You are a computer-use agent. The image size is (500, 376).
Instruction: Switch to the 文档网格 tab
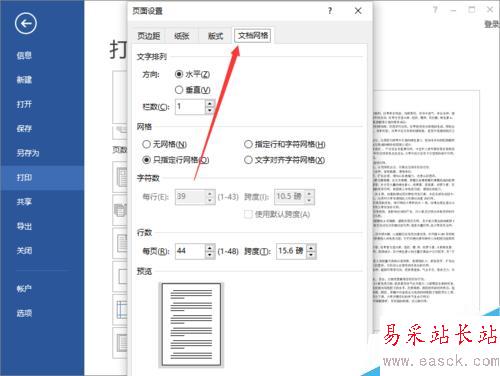(253, 35)
